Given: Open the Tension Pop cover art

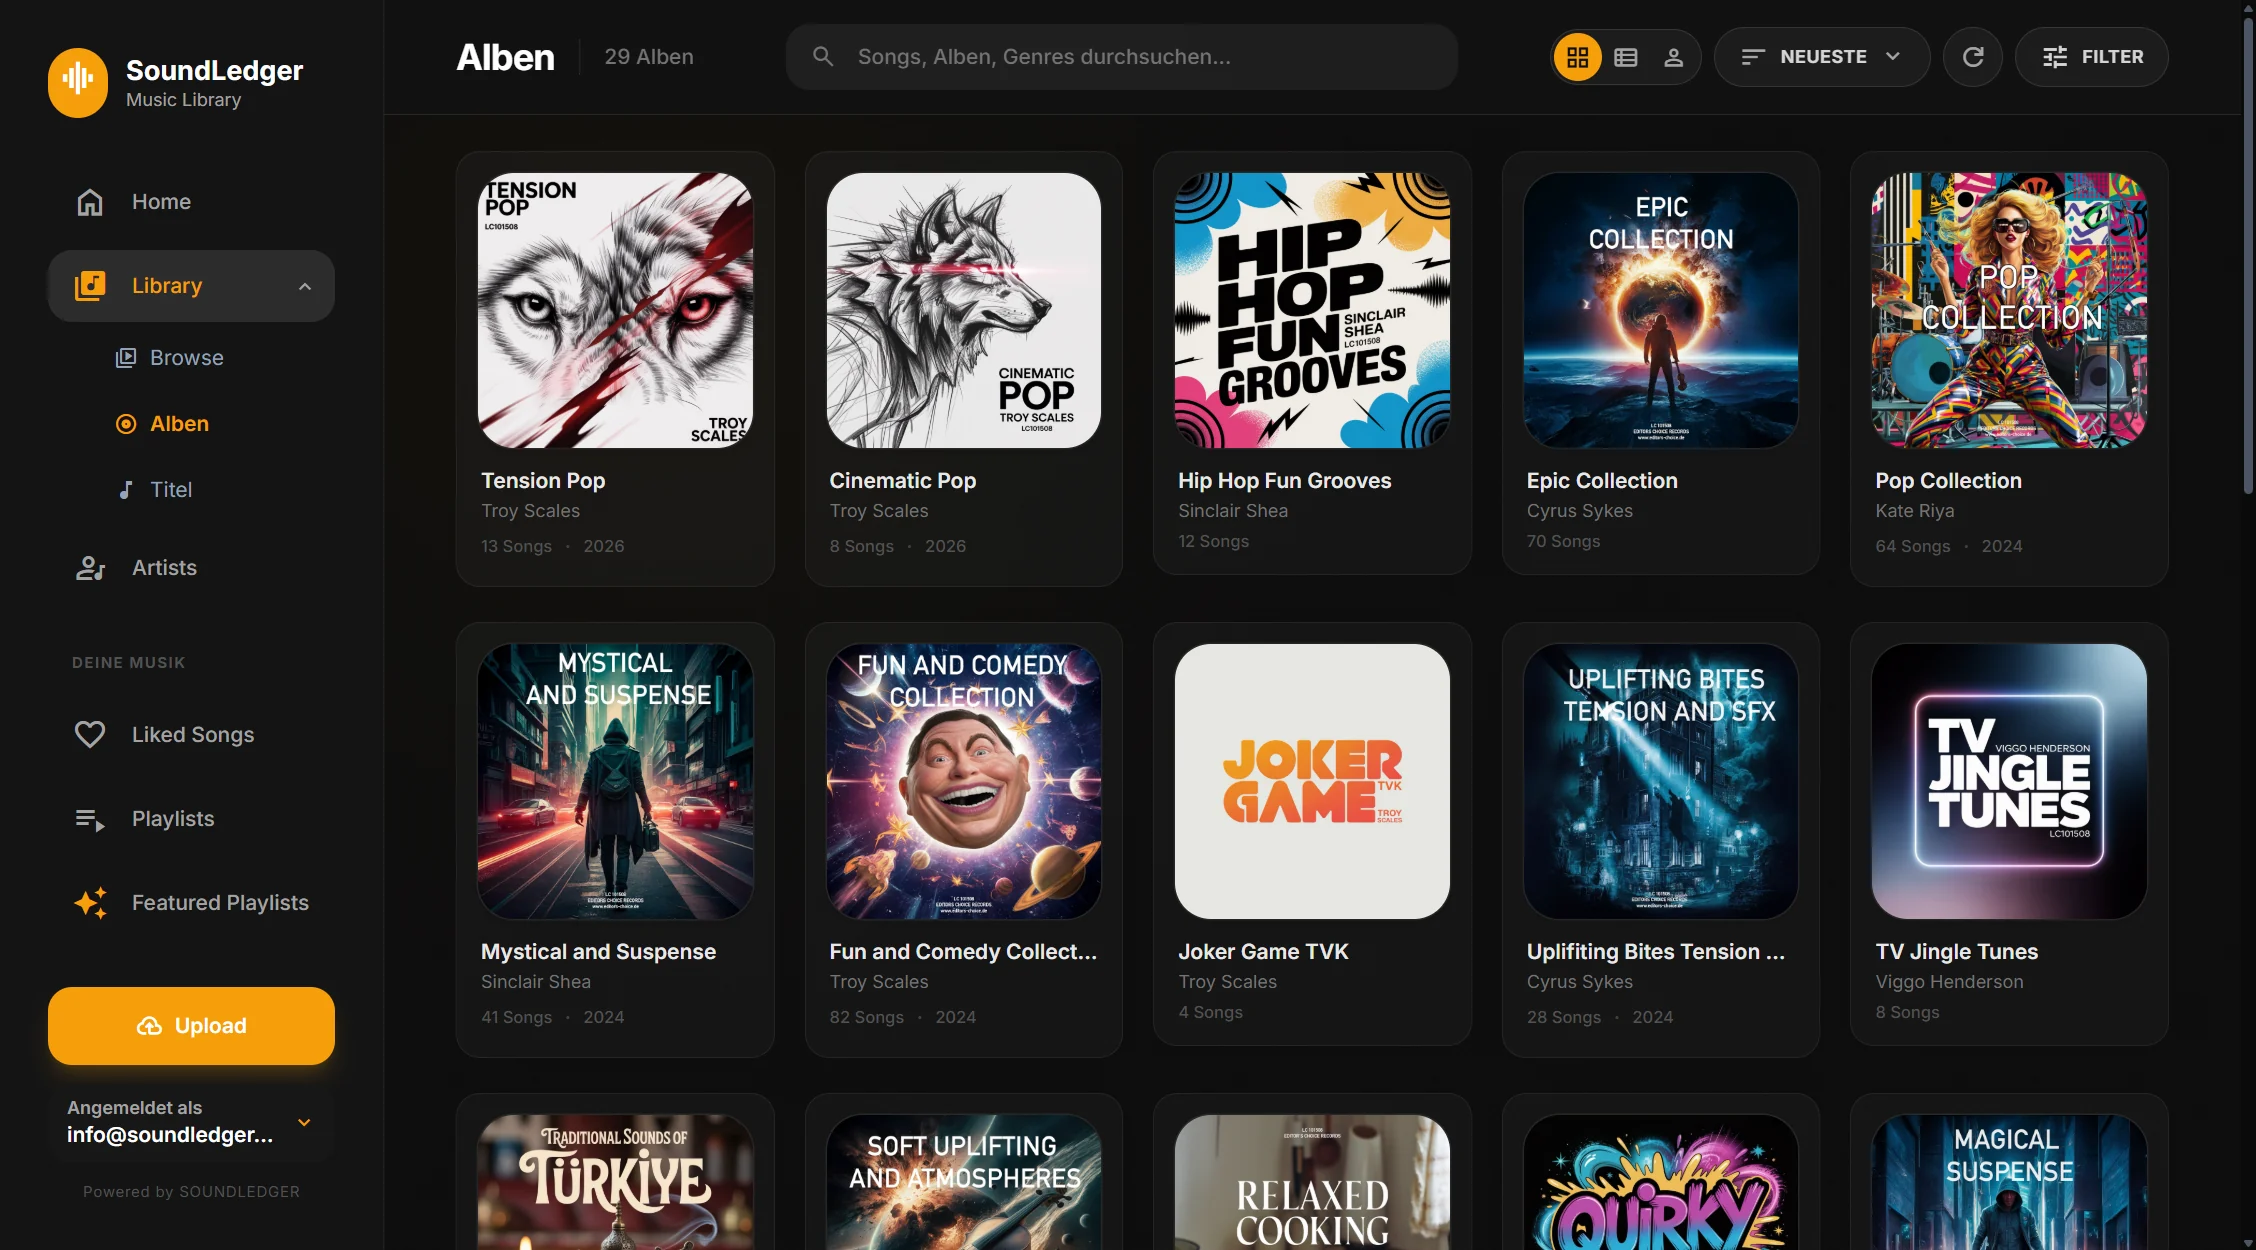Looking at the screenshot, I should (x=615, y=311).
